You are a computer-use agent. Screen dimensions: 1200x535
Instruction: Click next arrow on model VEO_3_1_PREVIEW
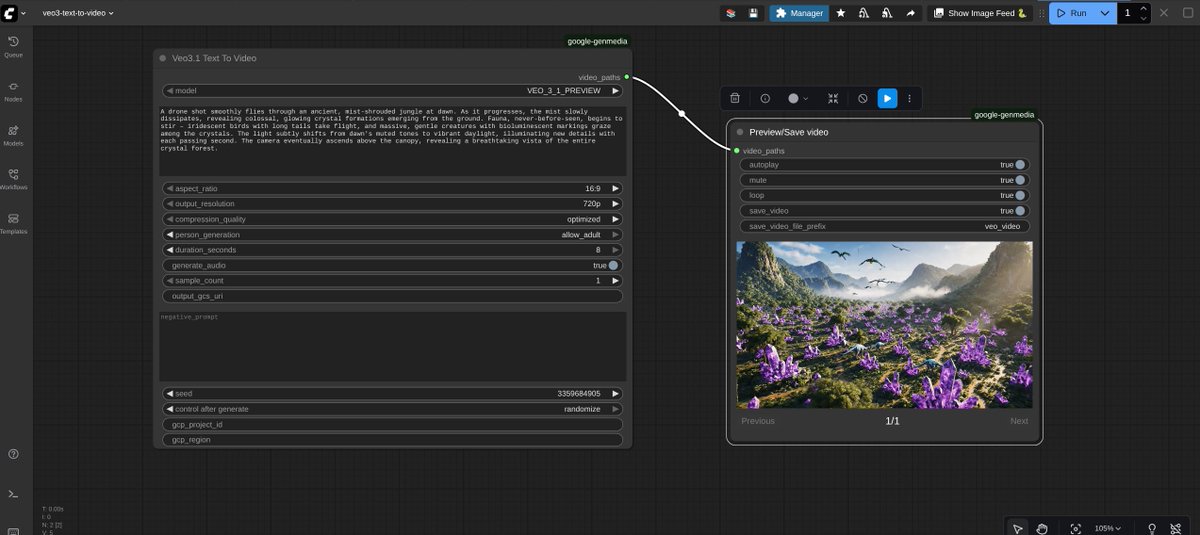[x=616, y=90]
